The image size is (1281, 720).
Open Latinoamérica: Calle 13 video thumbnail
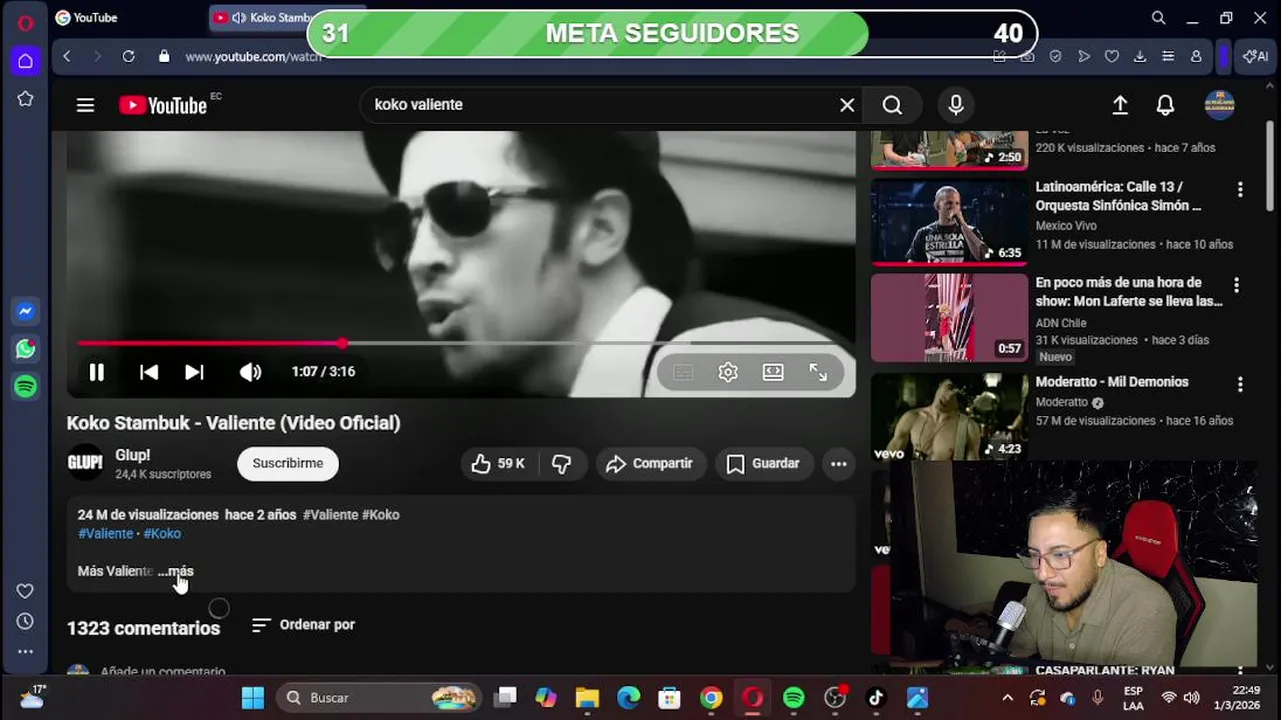tap(949, 222)
